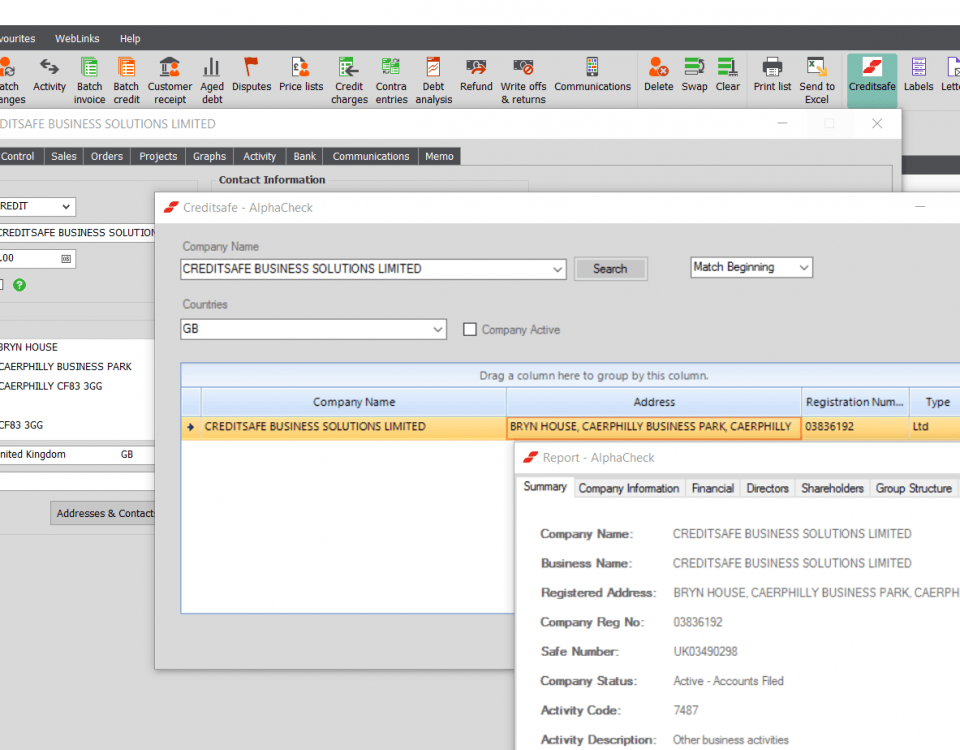This screenshot has width=960, height=750.
Task: Sort by the Address column header
Action: 654,402
